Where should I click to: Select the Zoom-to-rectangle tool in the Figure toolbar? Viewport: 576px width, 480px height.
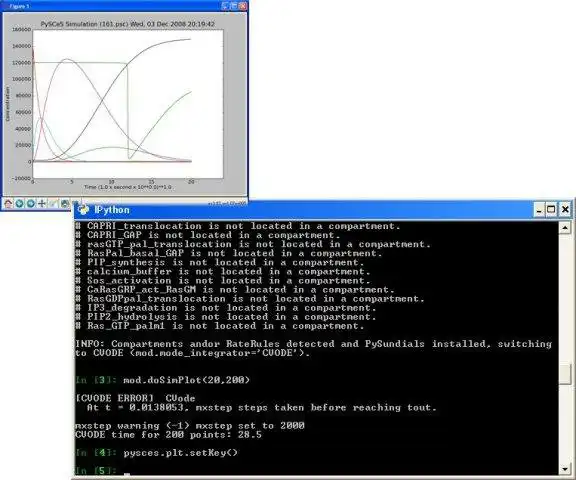(x=53, y=203)
